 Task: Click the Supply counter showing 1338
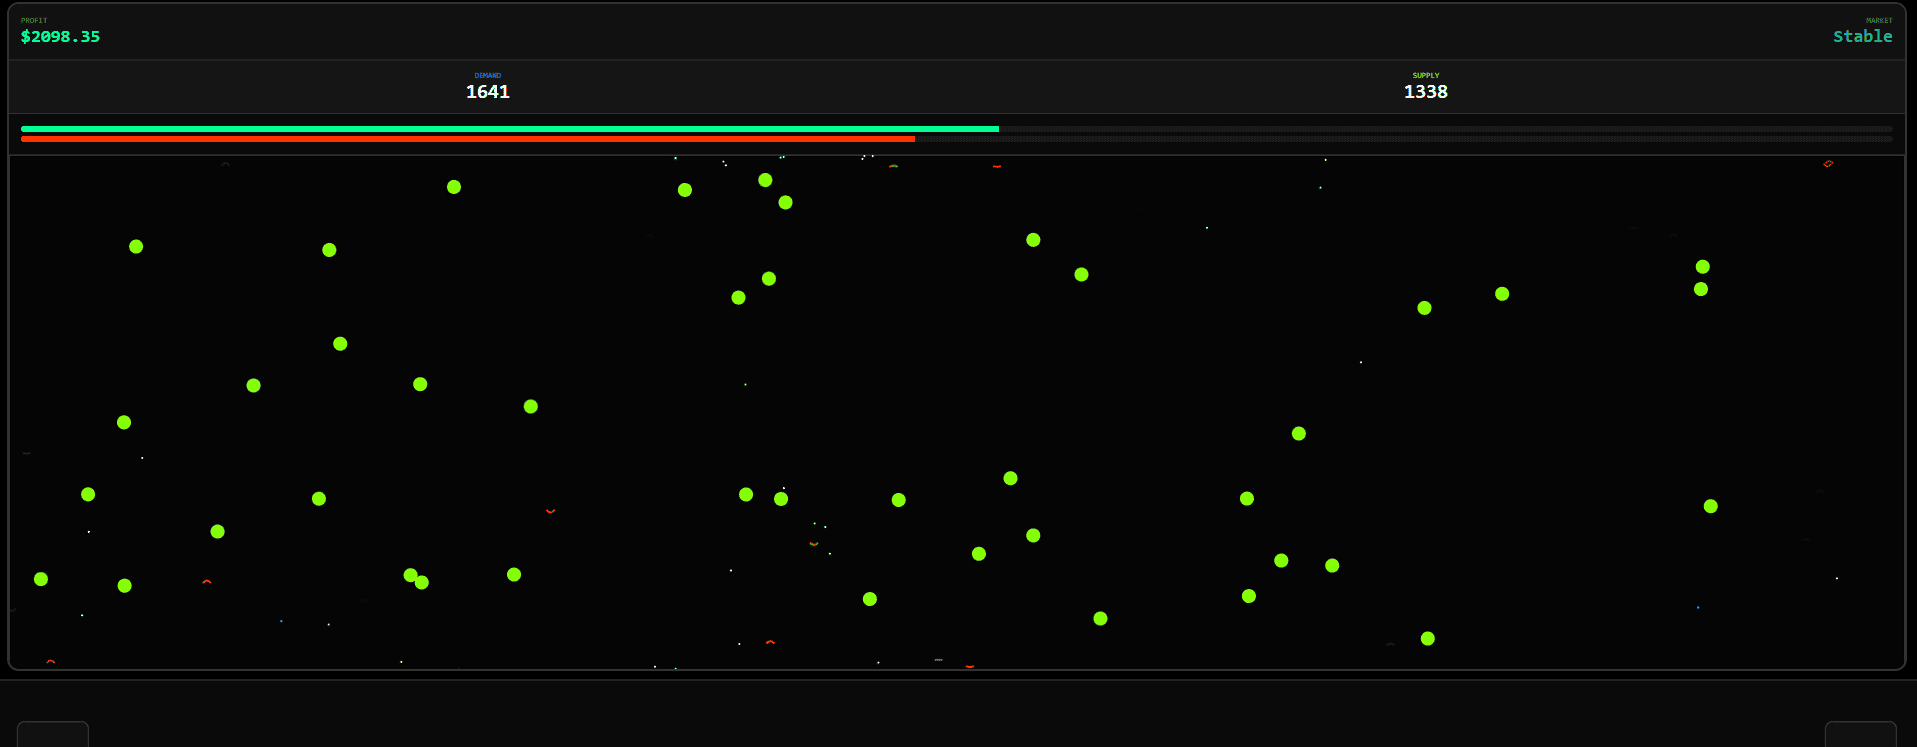(x=1425, y=92)
